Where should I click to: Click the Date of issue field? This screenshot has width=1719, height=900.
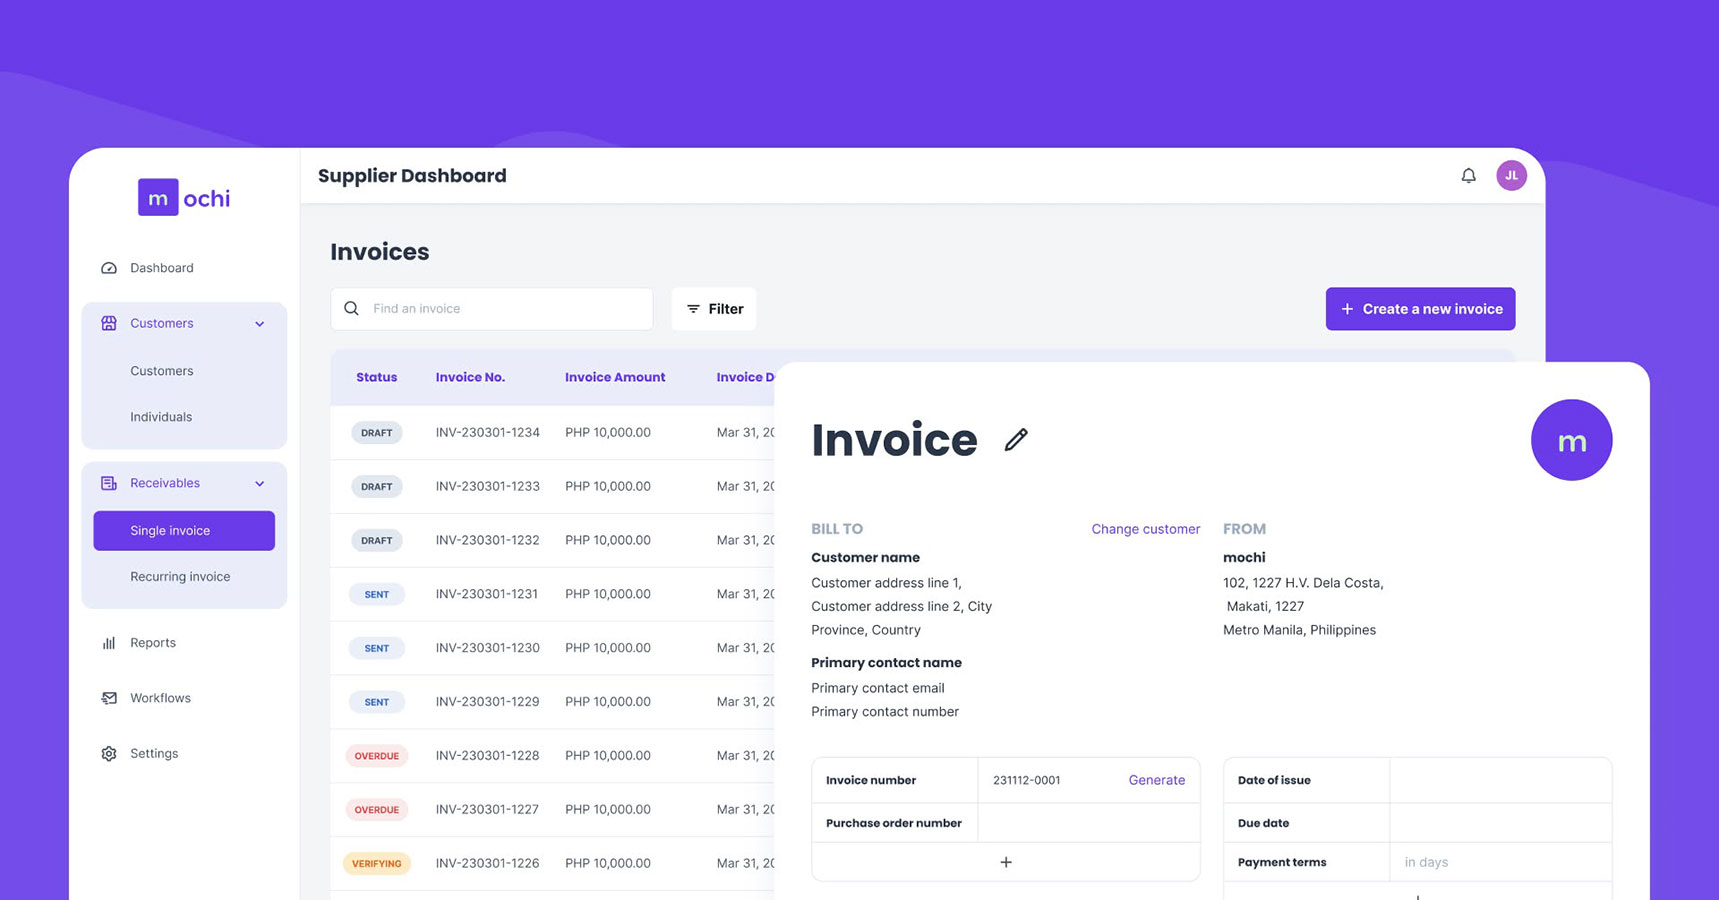tap(1500, 780)
